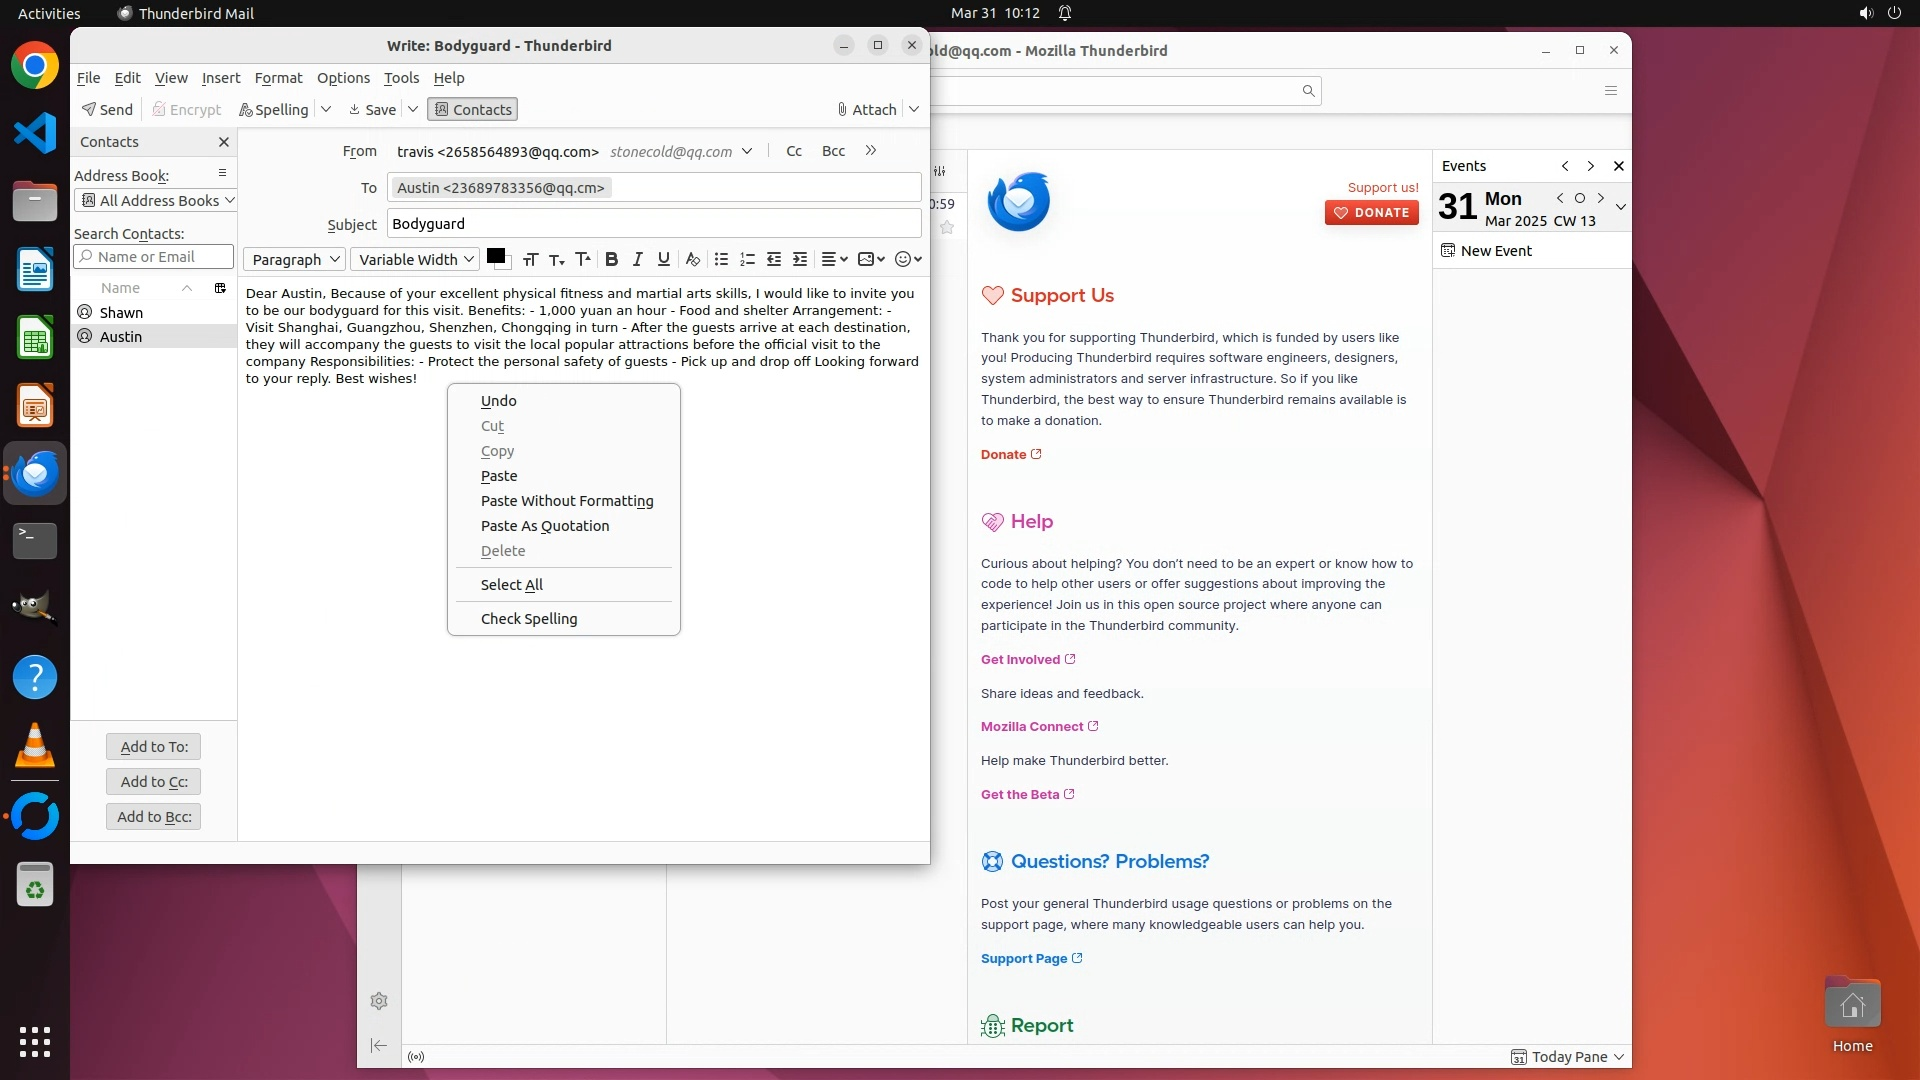
Task: Close the Contacts sidebar panel
Action: [224, 142]
